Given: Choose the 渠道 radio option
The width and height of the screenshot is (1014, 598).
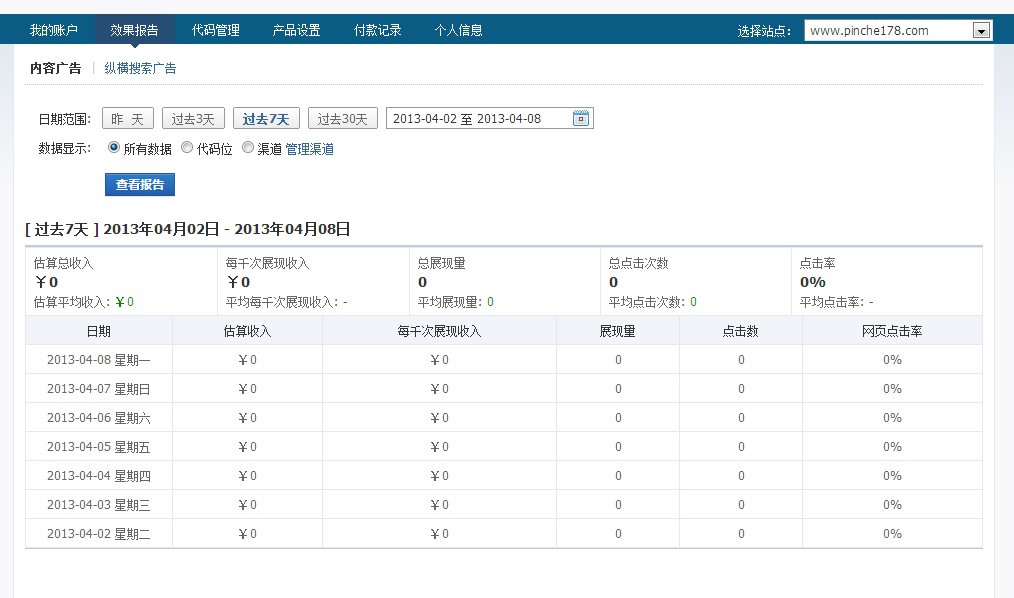Looking at the screenshot, I should [248, 148].
